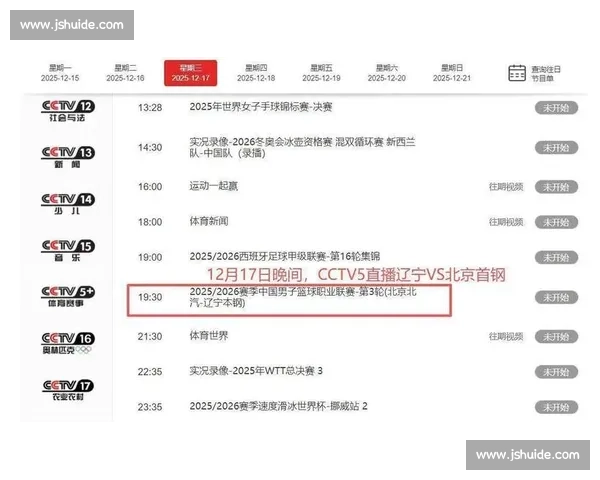This screenshot has width=600, height=480.
Task: Click 未开始 button for 19:30 CBA game
Action: [x=556, y=297]
